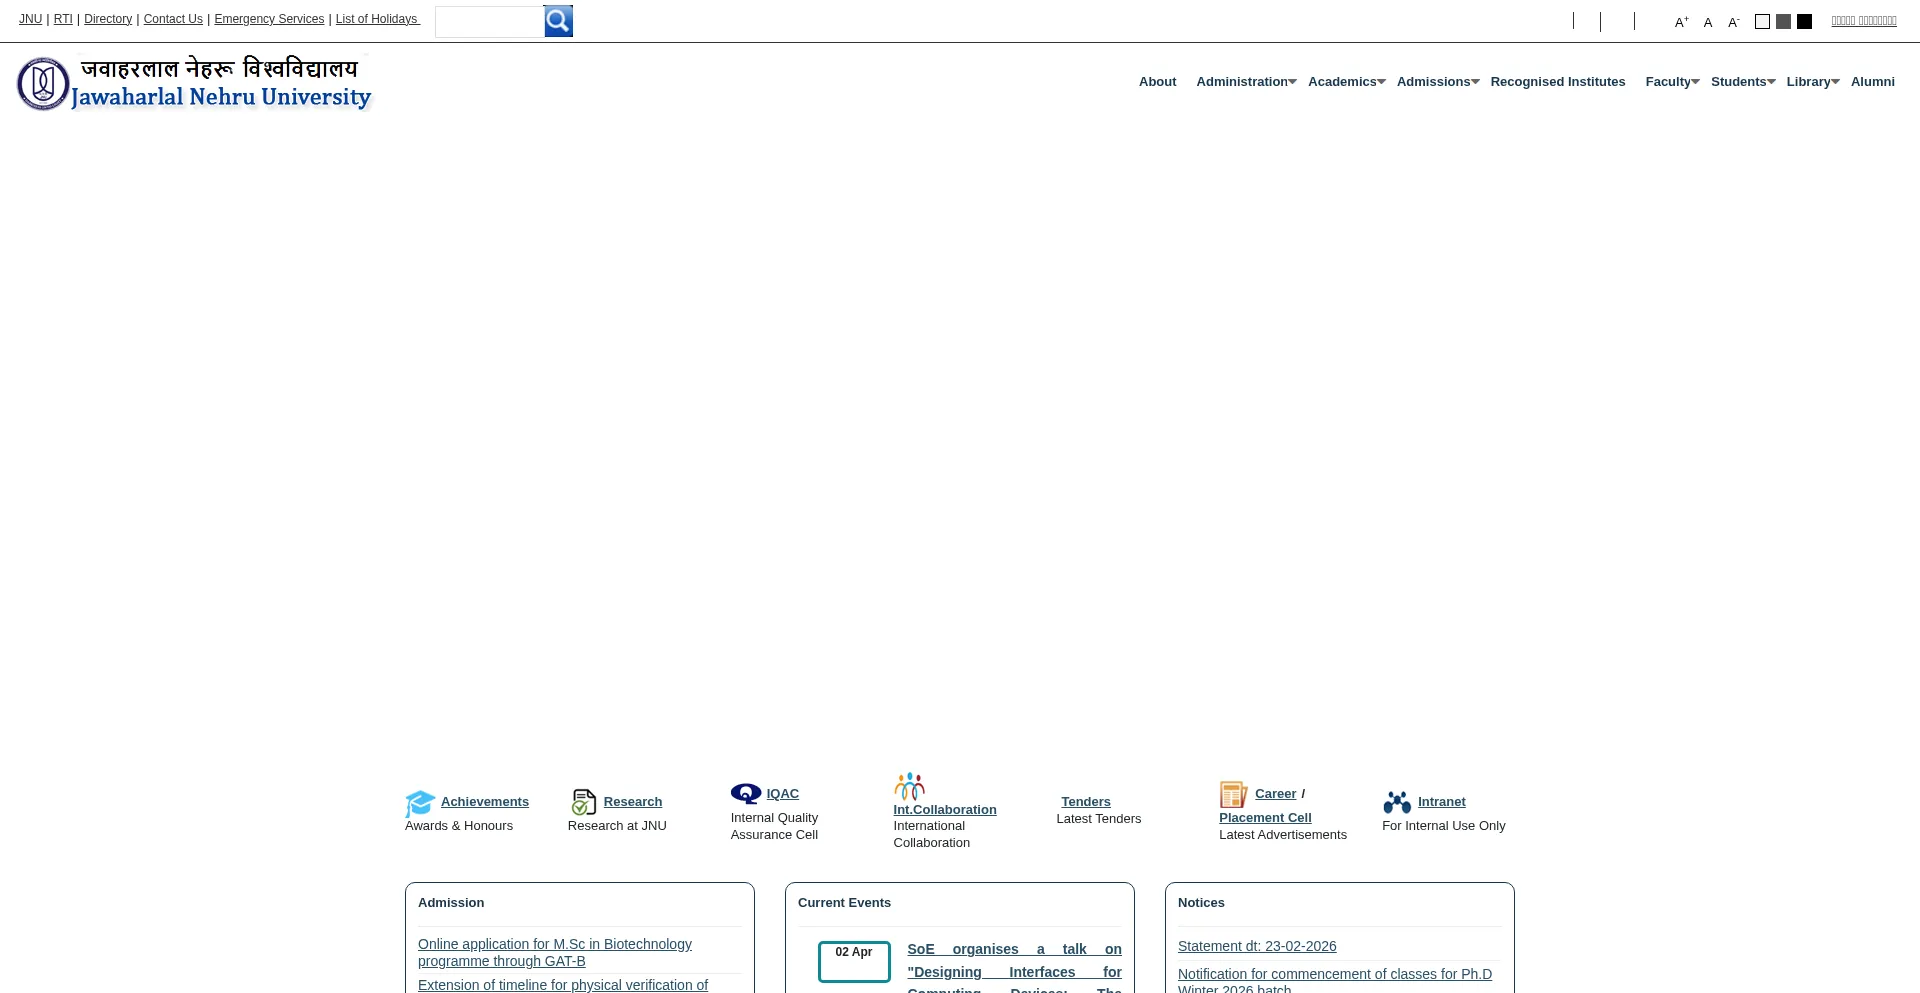Open the List of Holidays link
1920x993 pixels.
(377, 19)
